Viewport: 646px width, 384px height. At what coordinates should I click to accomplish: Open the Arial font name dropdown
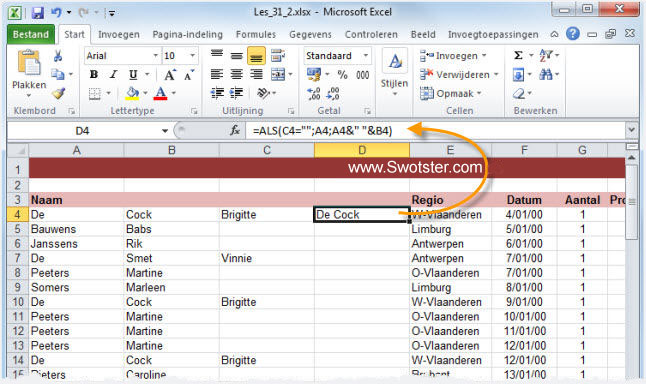click(156, 56)
